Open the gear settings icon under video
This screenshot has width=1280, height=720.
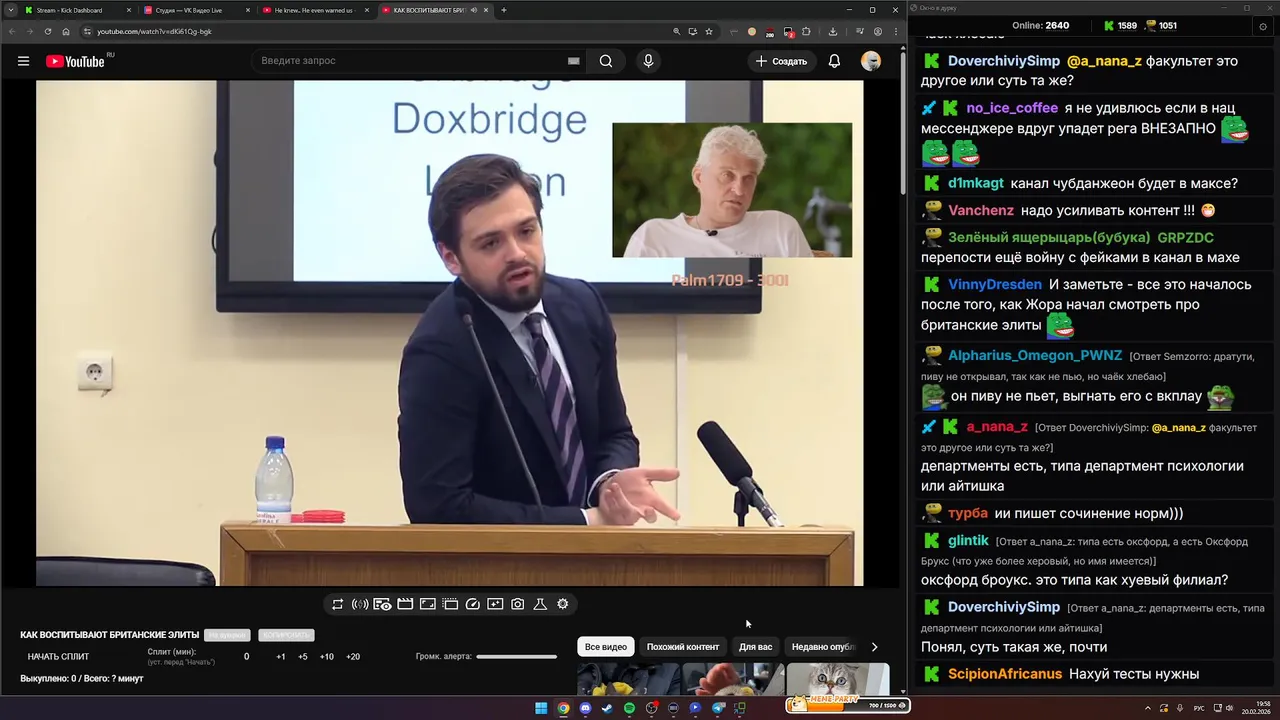click(563, 604)
